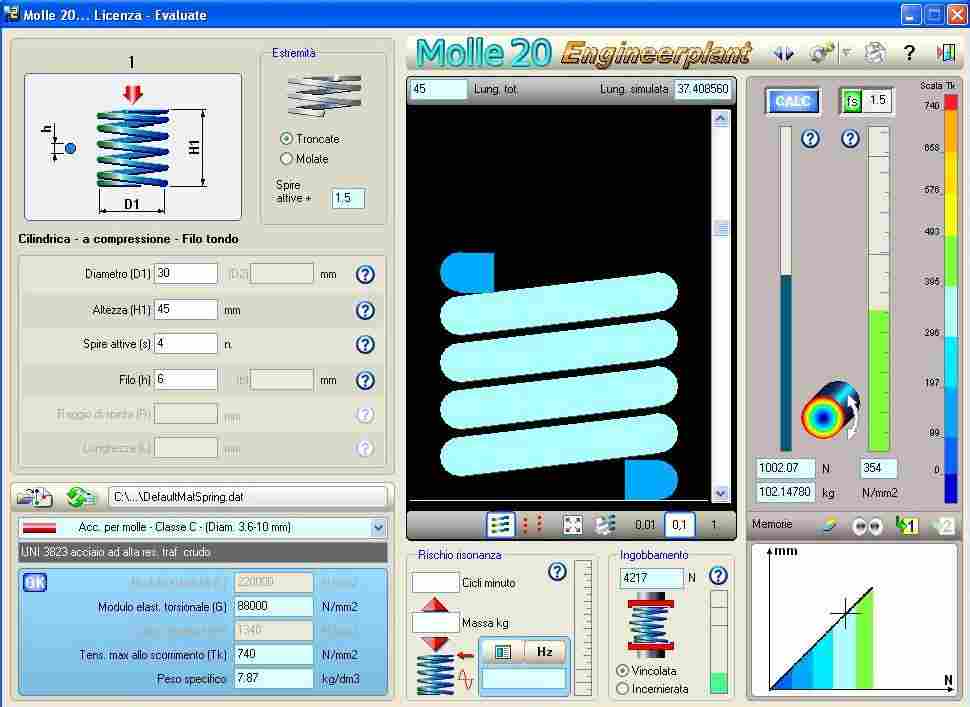Screen dimensions: 970x707
Task: Click the exit door icon in top toolbar
Action: [945, 53]
